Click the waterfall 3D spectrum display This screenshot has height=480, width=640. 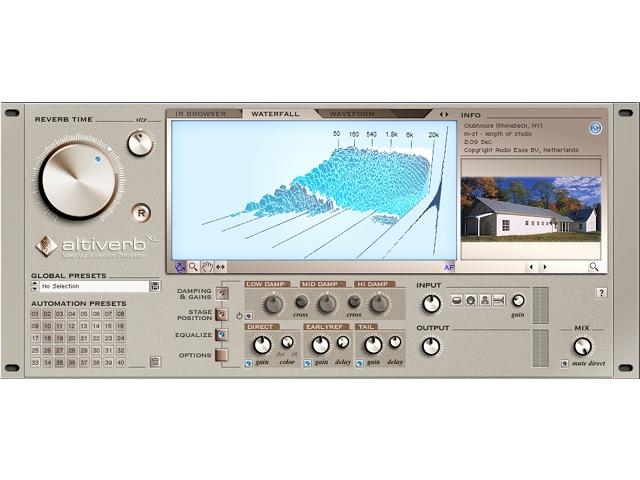pos(313,190)
